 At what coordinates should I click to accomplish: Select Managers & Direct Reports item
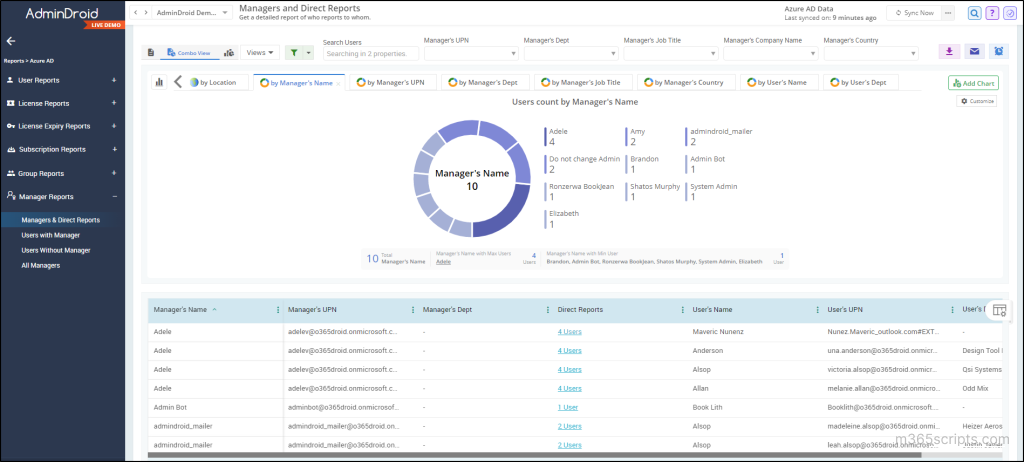click(x=61, y=220)
